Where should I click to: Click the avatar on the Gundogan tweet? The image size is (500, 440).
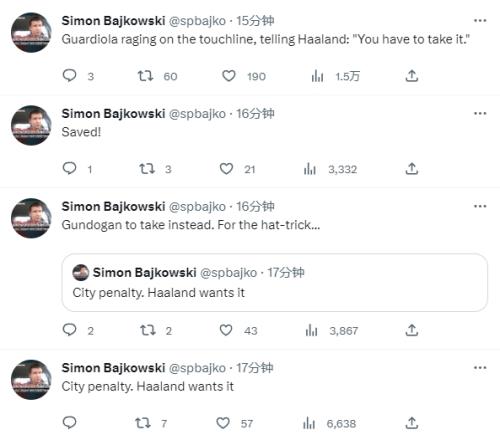[x=31, y=218]
